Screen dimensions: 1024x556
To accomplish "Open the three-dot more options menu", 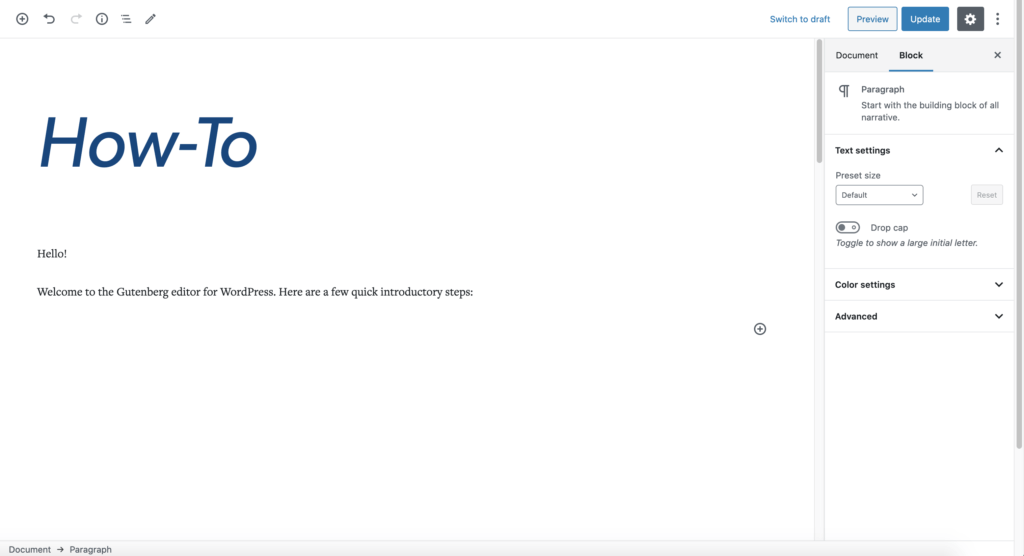I will [997, 19].
